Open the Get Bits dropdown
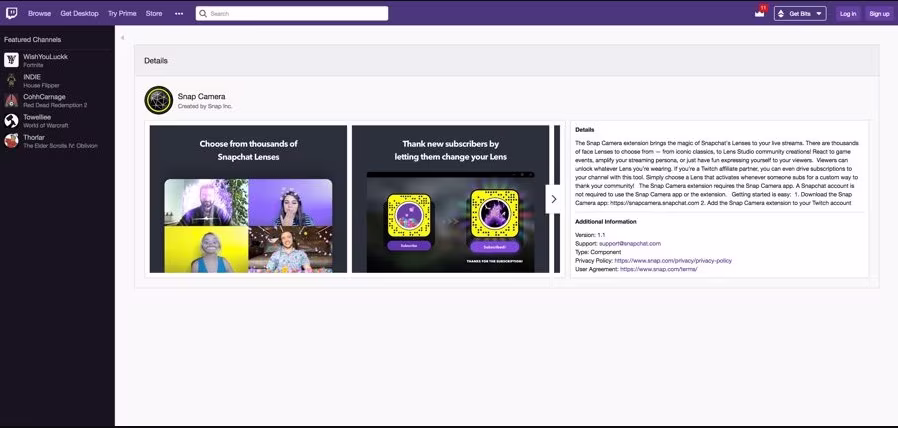The height and width of the screenshot is (428, 898). coord(800,13)
